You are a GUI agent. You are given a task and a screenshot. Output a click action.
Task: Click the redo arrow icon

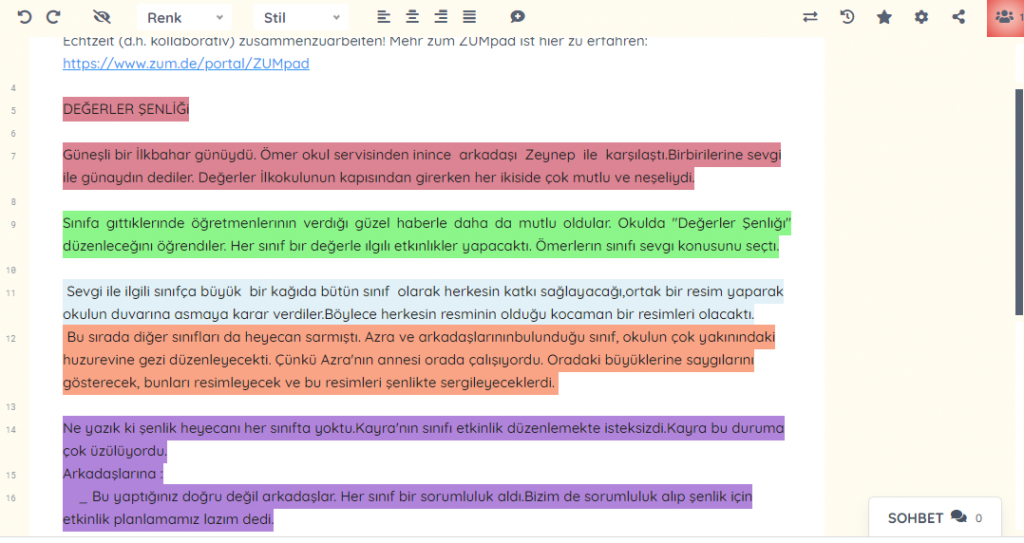click(x=54, y=17)
